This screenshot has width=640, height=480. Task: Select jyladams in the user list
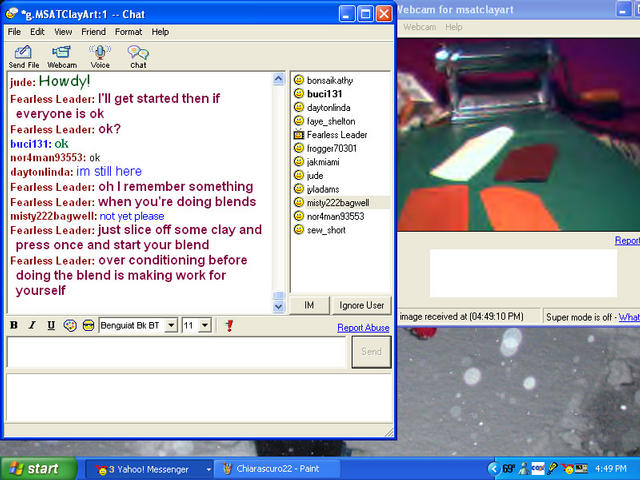click(x=323, y=189)
